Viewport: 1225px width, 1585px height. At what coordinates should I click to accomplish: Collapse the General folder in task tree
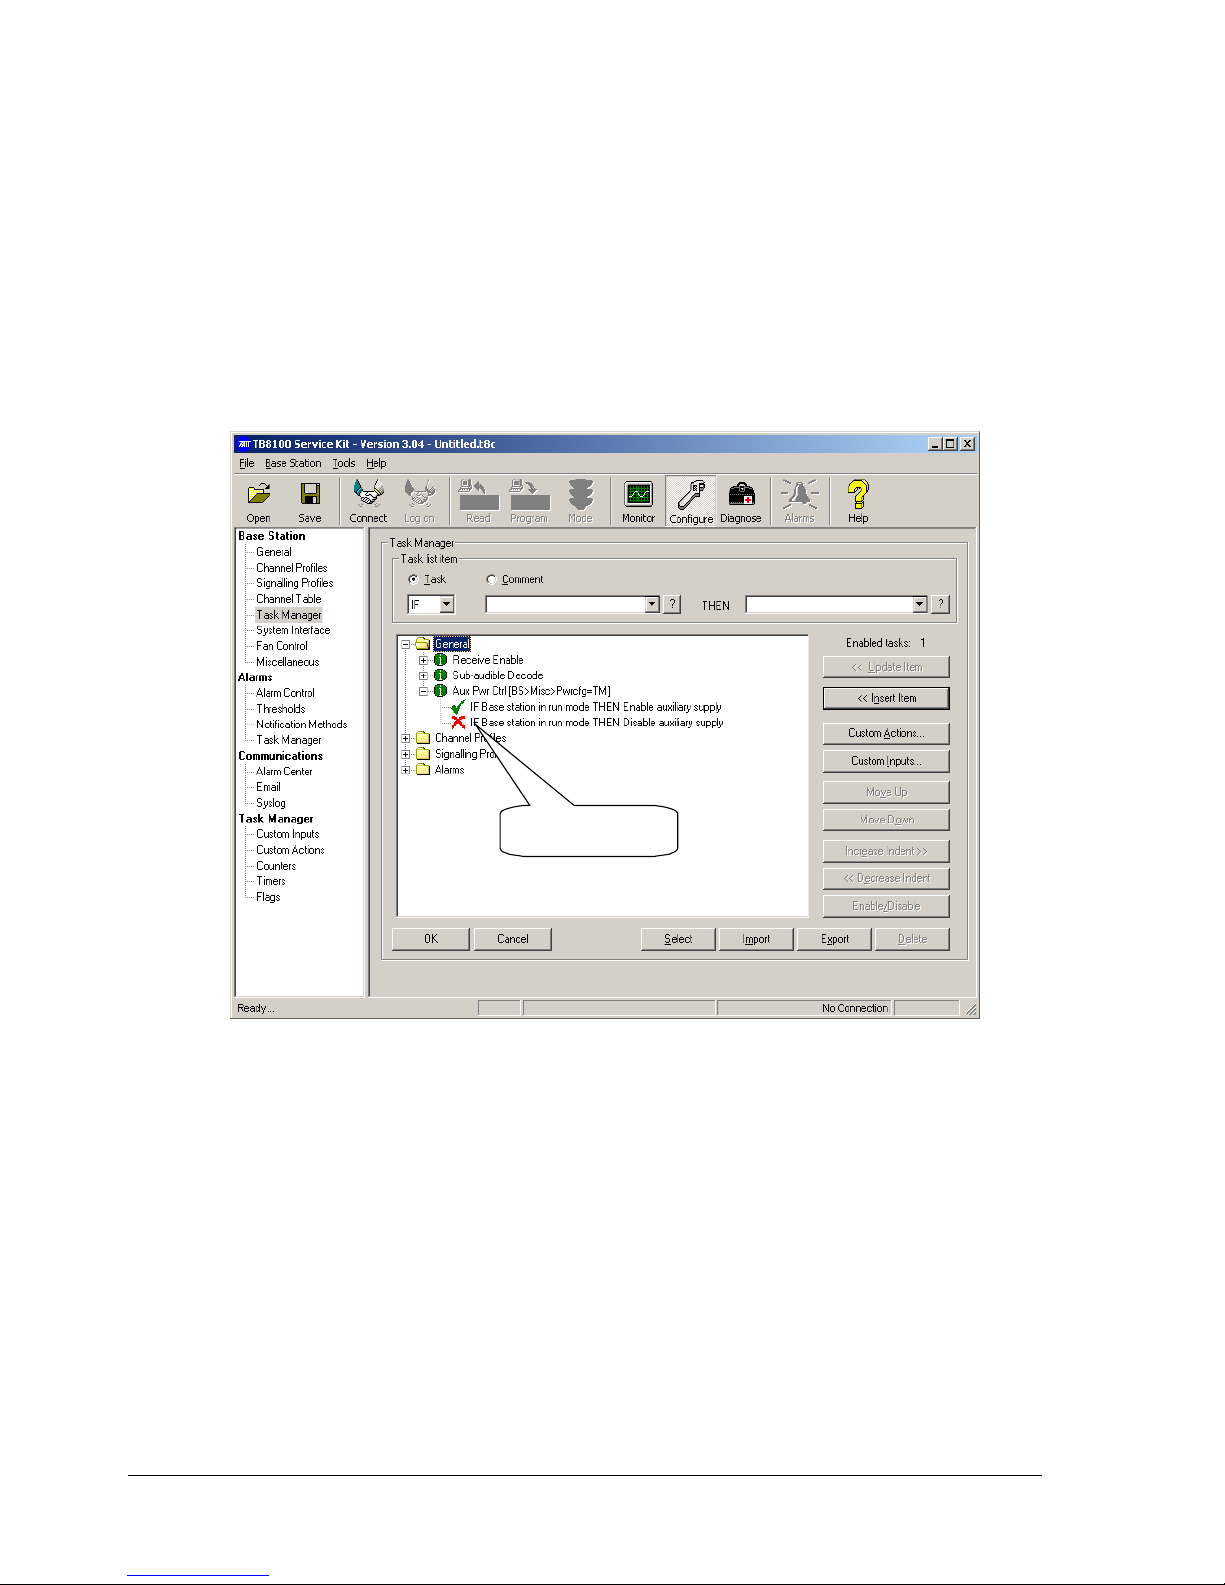(x=406, y=644)
